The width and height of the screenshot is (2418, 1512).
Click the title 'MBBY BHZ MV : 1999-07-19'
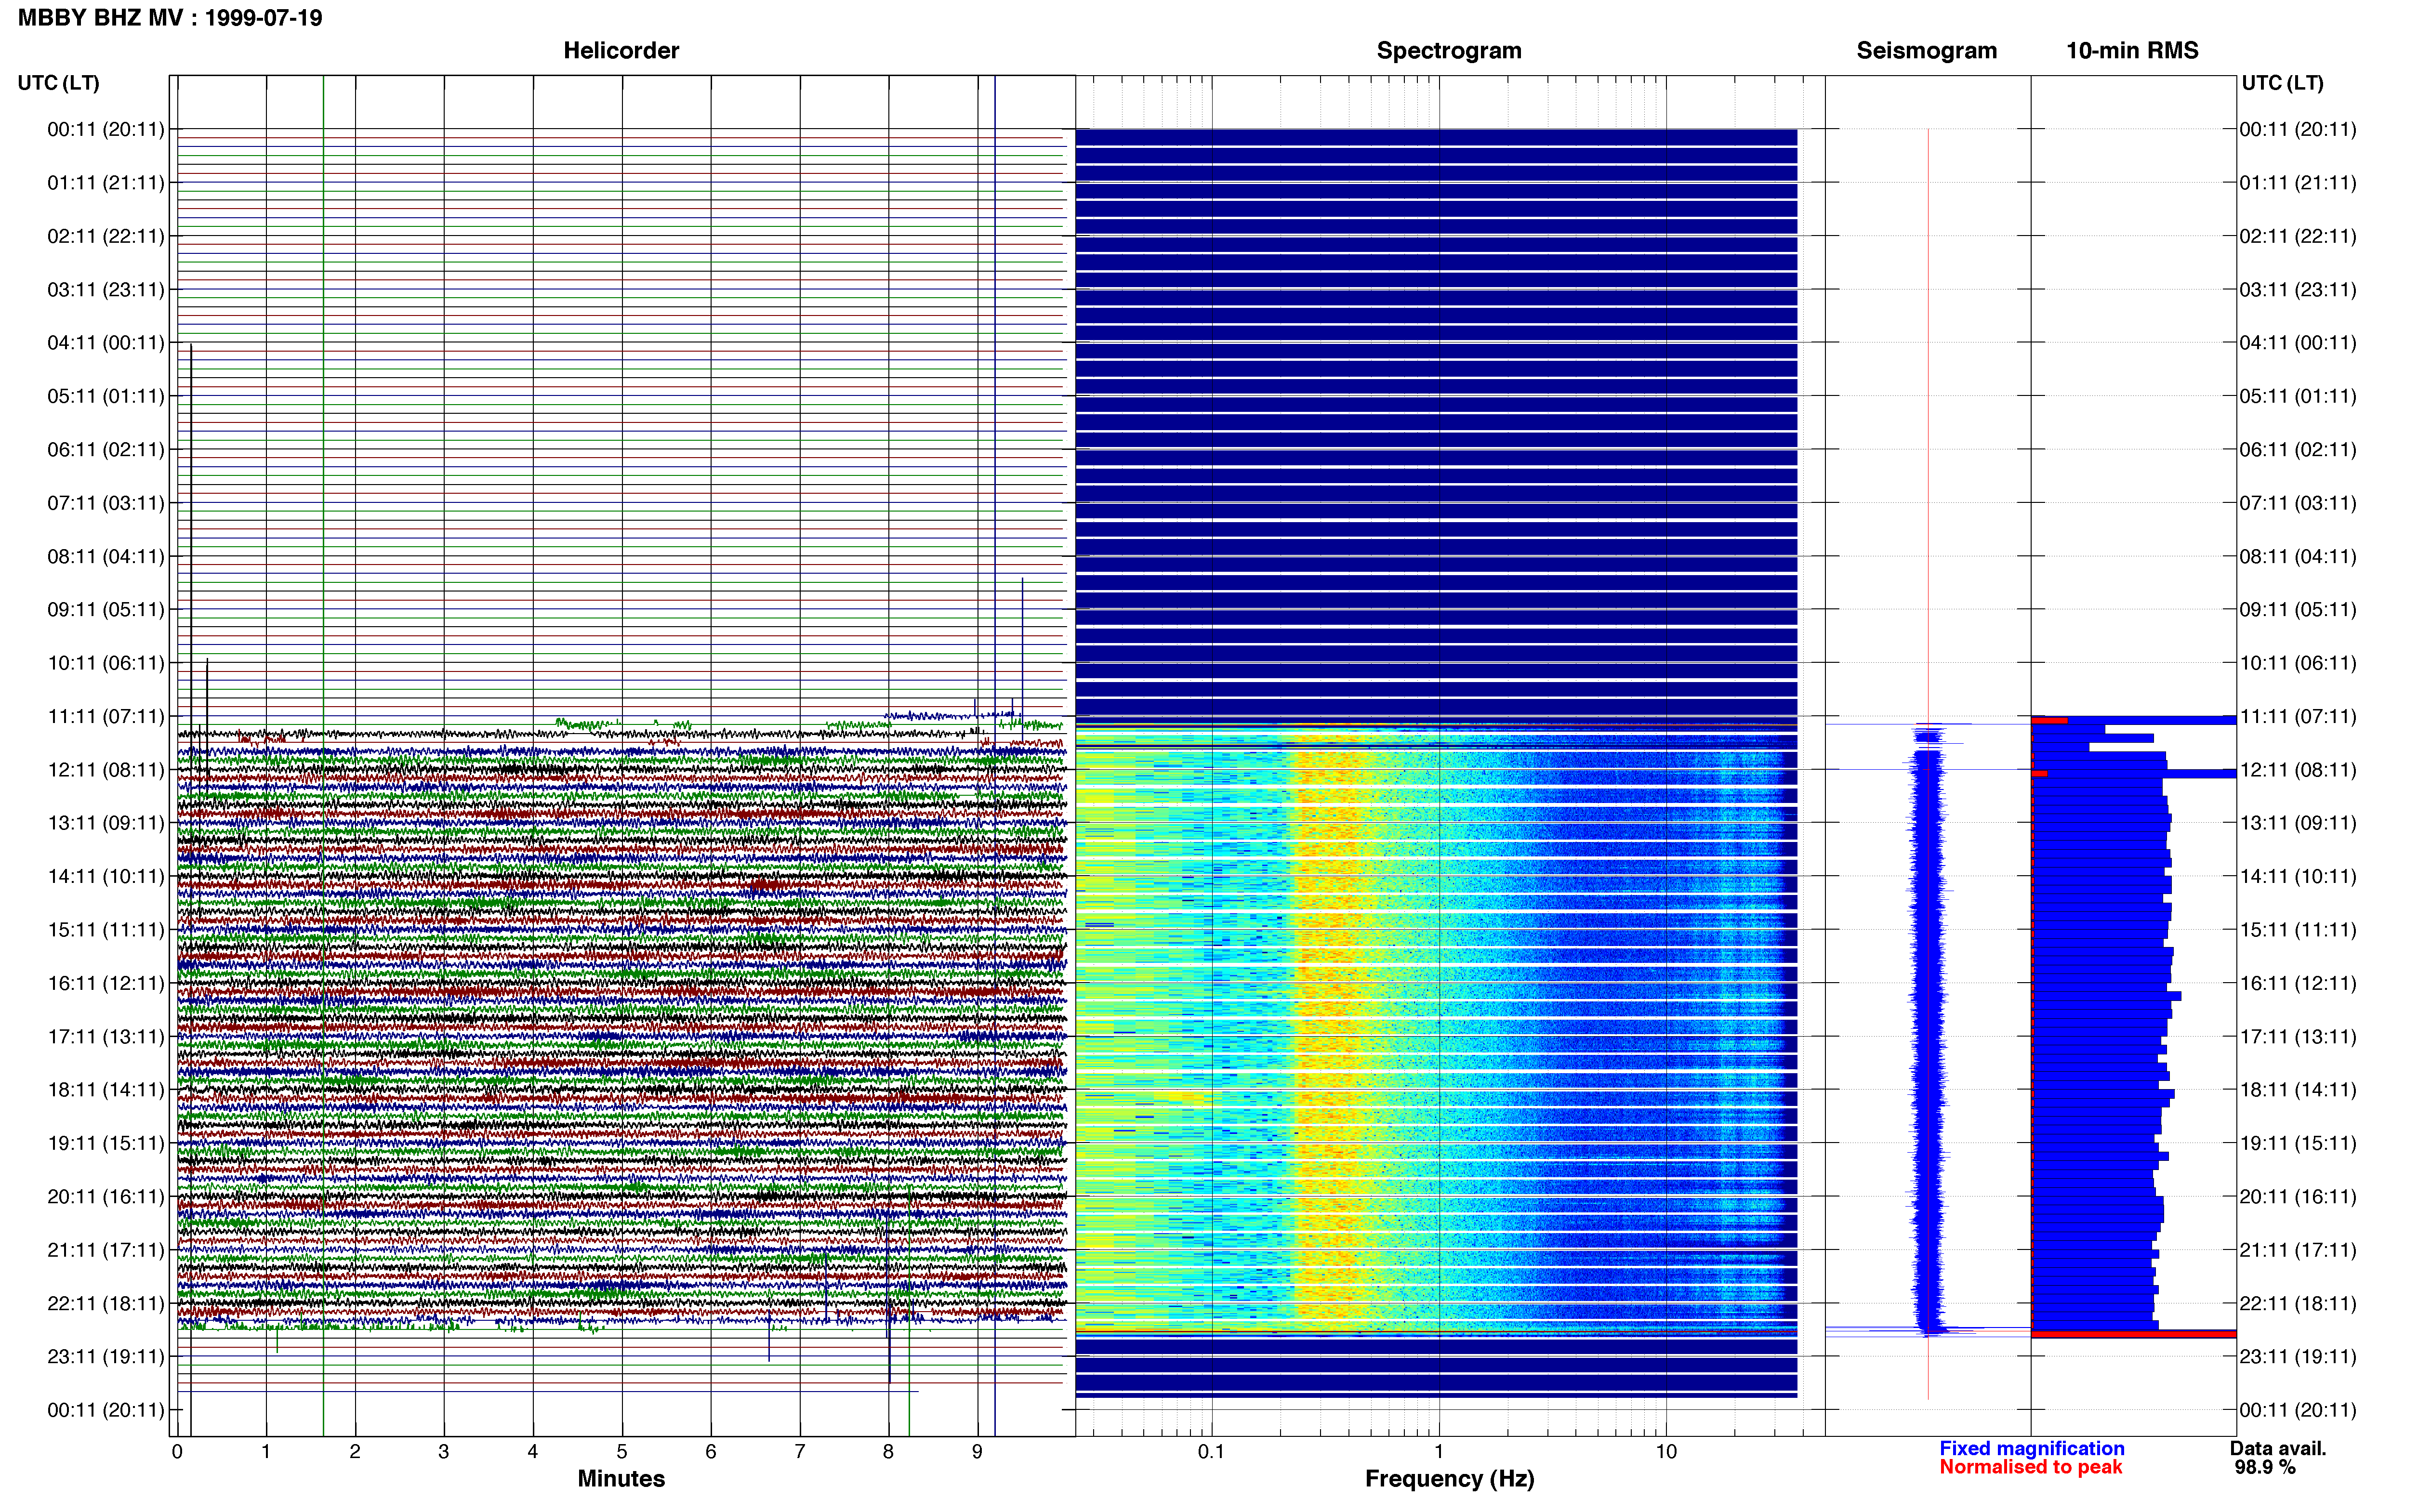pos(170,18)
